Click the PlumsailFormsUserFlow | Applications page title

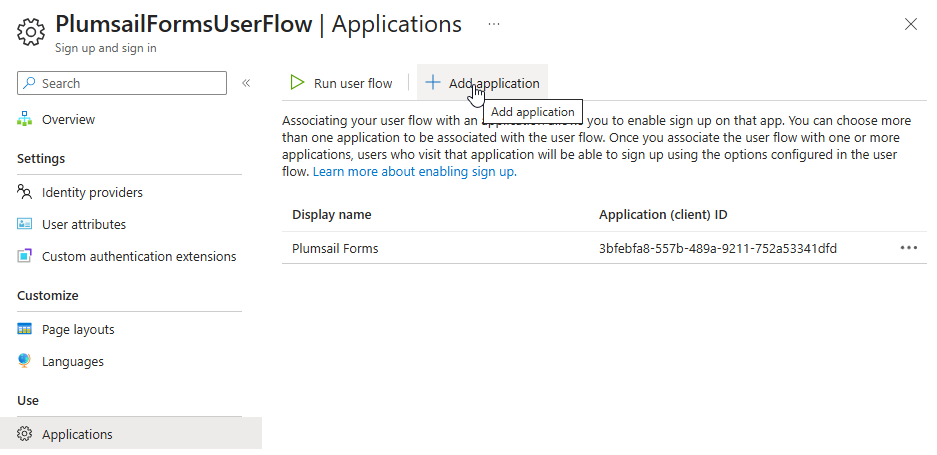tap(259, 24)
